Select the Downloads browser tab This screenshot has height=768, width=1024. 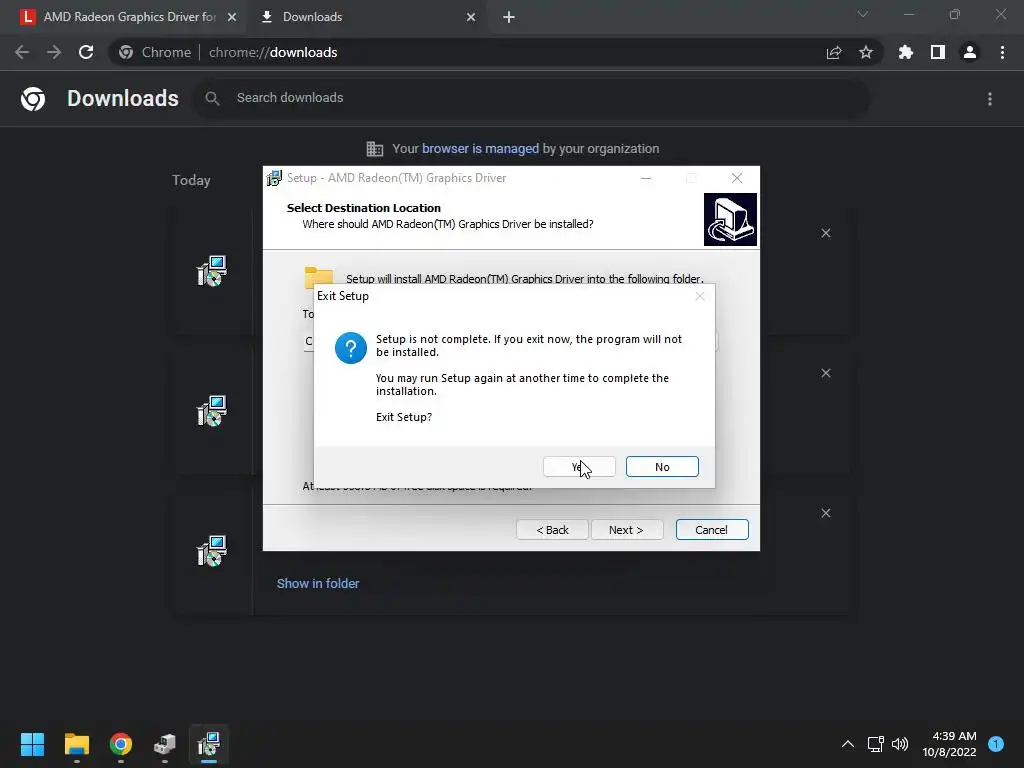coord(366,17)
